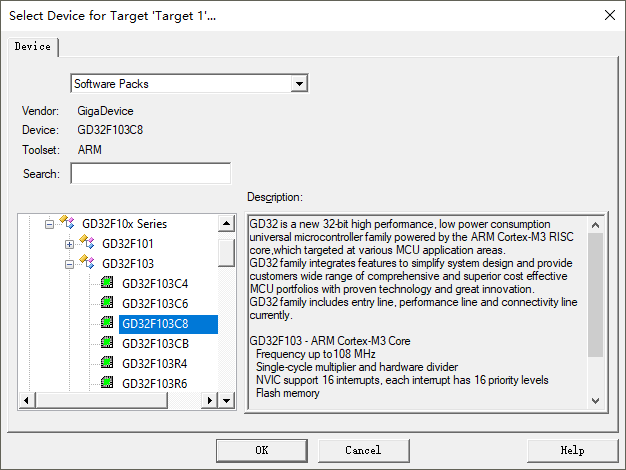Expand the GD32F101 tree node

(x=69, y=244)
